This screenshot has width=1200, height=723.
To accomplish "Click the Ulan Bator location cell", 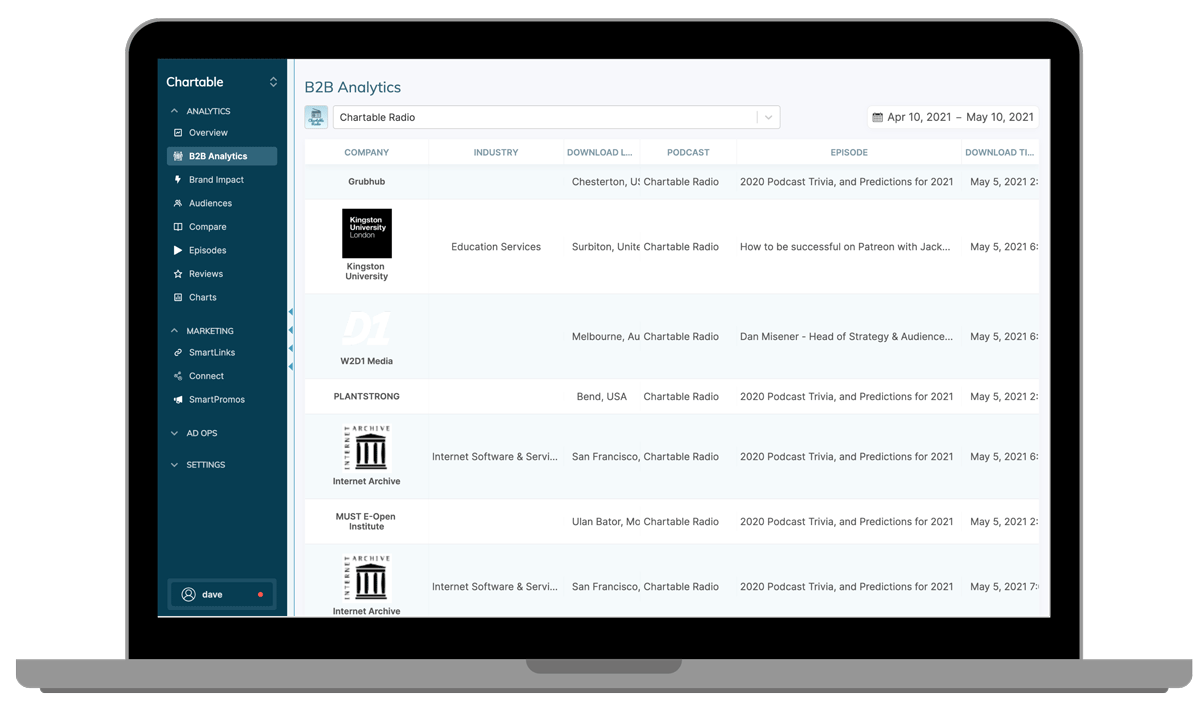I will (x=606, y=522).
